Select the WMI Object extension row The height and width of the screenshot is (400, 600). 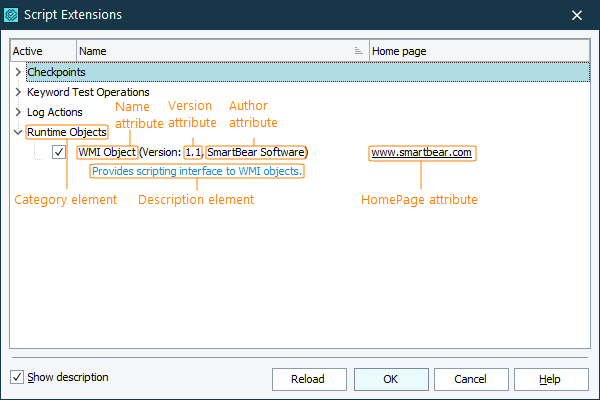[105, 152]
